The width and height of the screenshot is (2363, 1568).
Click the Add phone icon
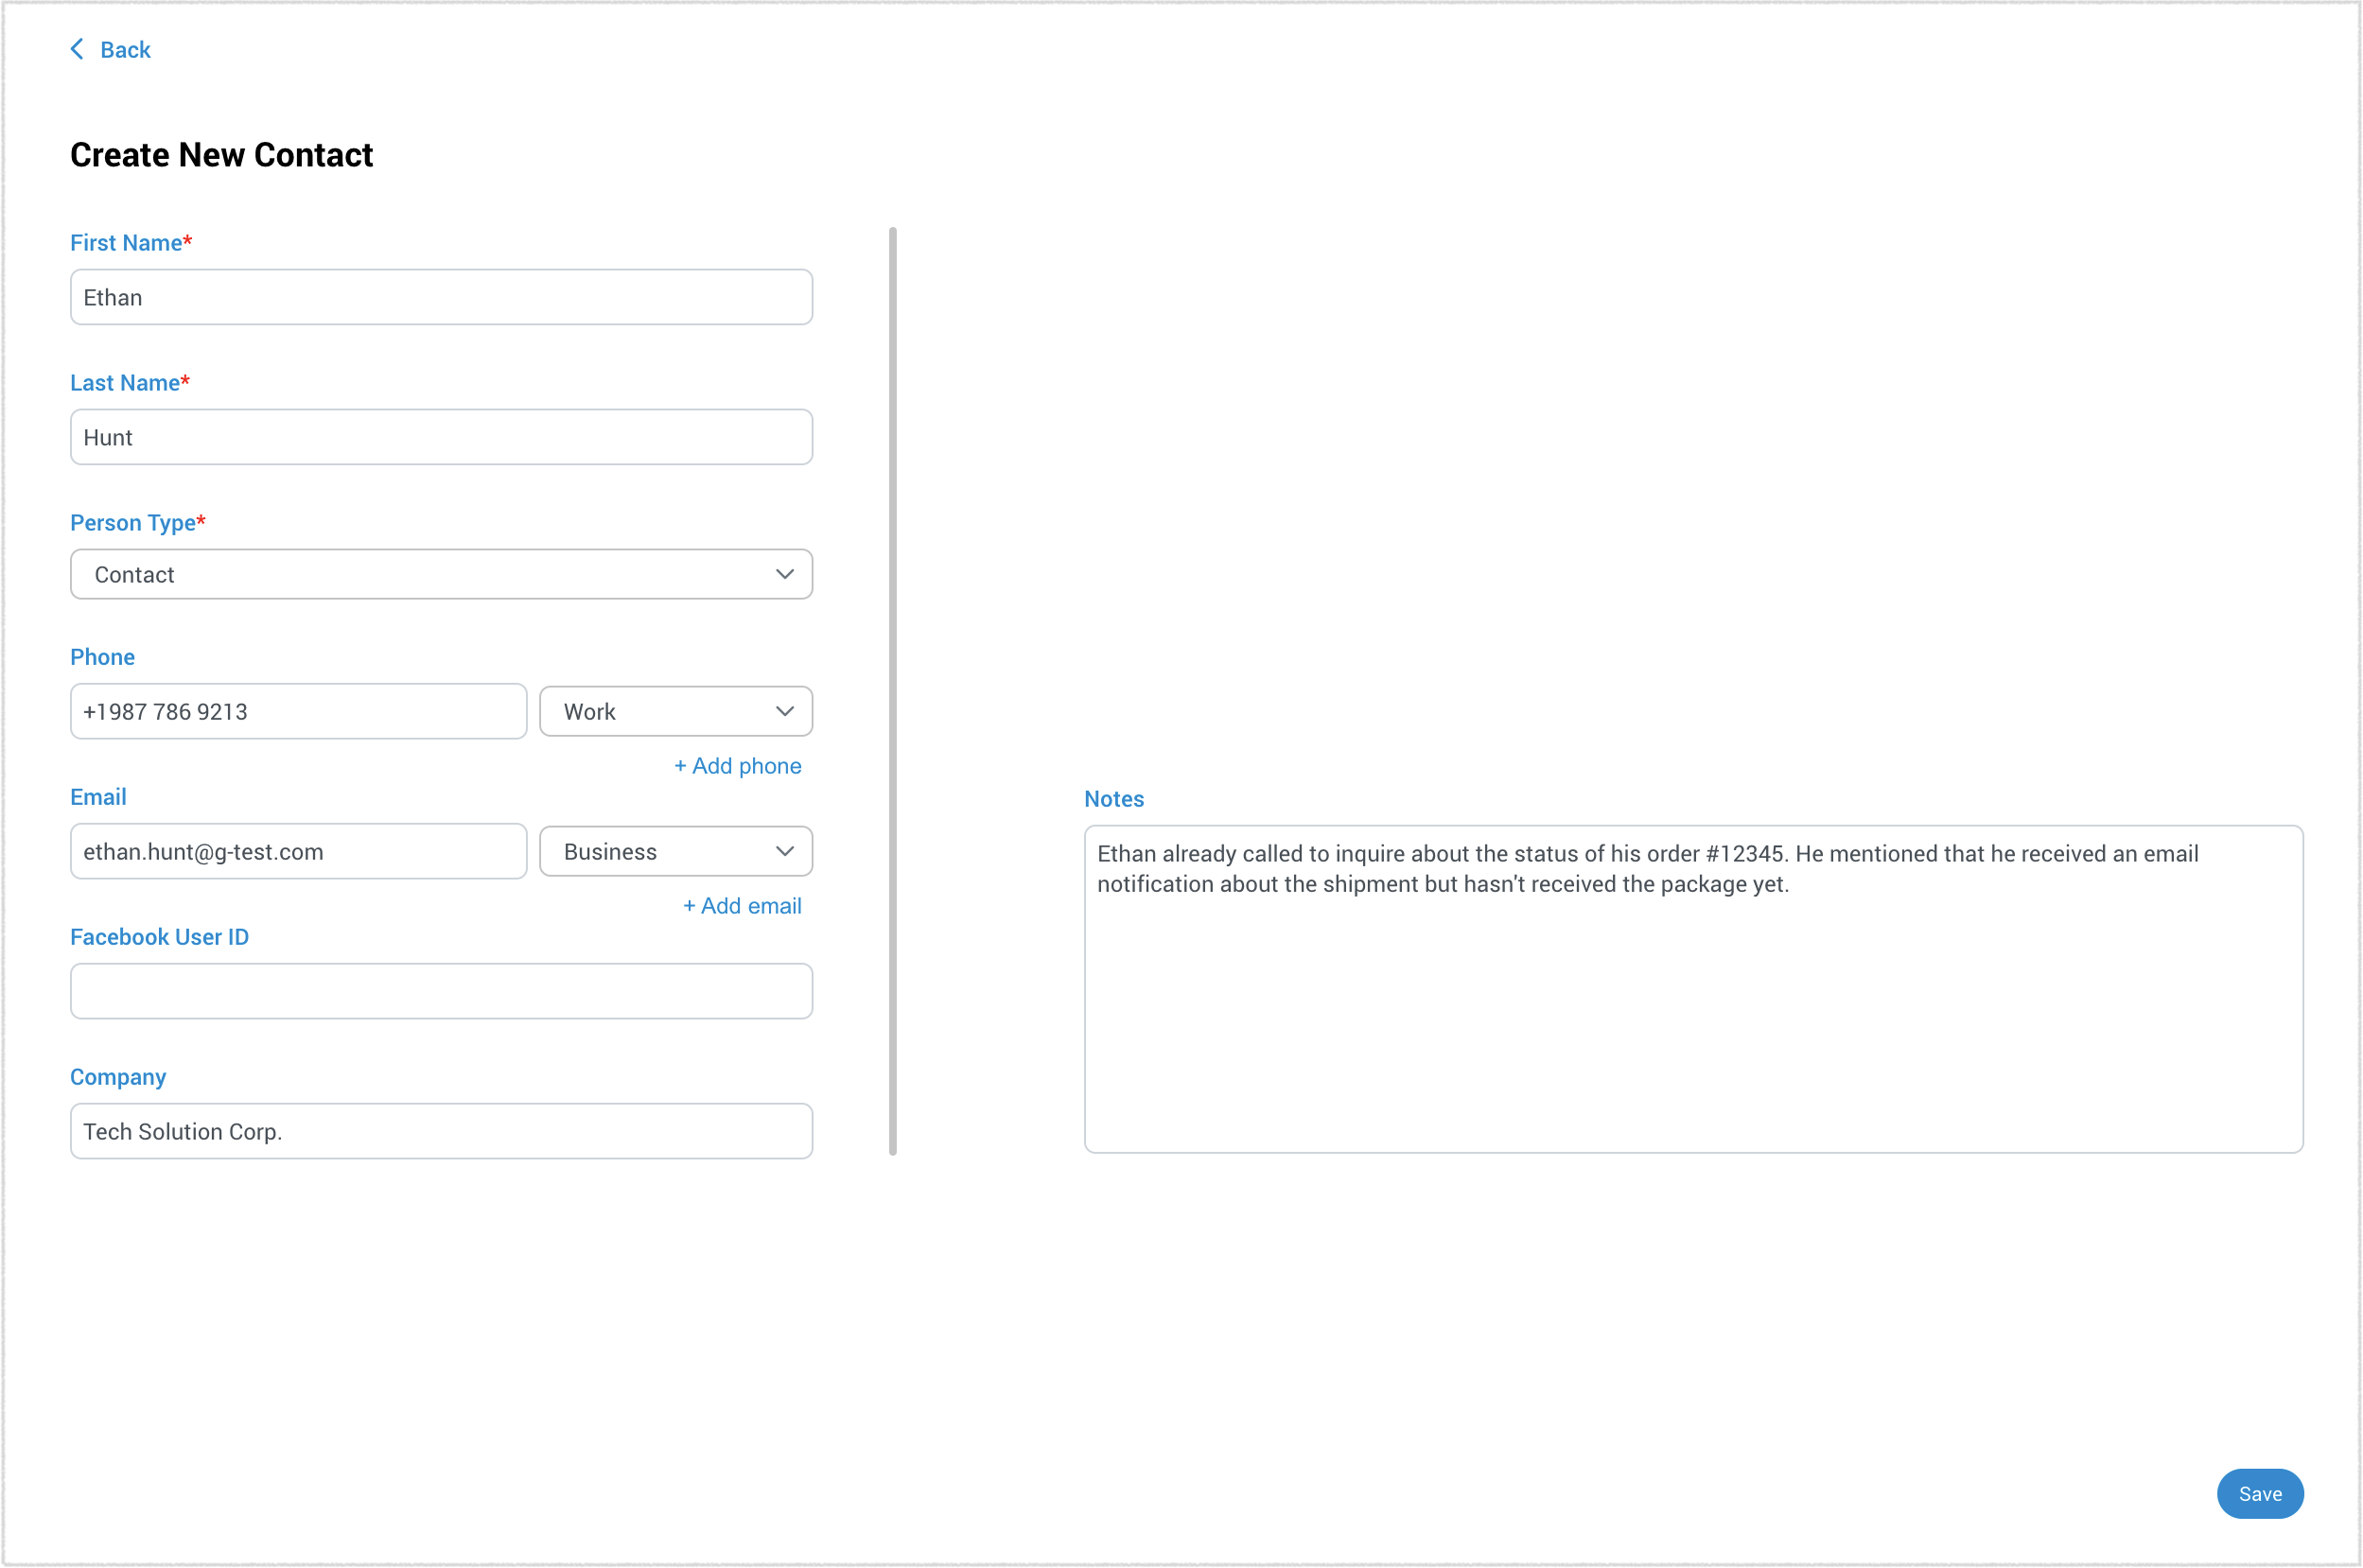click(735, 765)
